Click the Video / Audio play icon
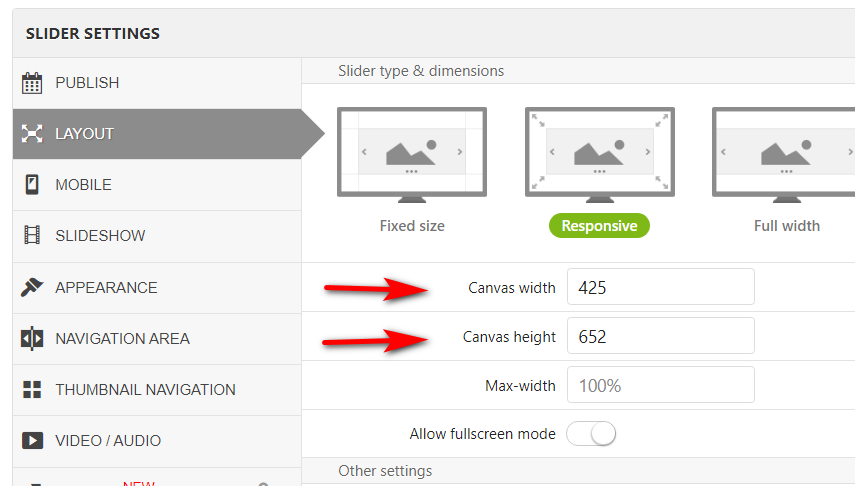855x486 pixels. pyautogui.click(x=32, y=441)
